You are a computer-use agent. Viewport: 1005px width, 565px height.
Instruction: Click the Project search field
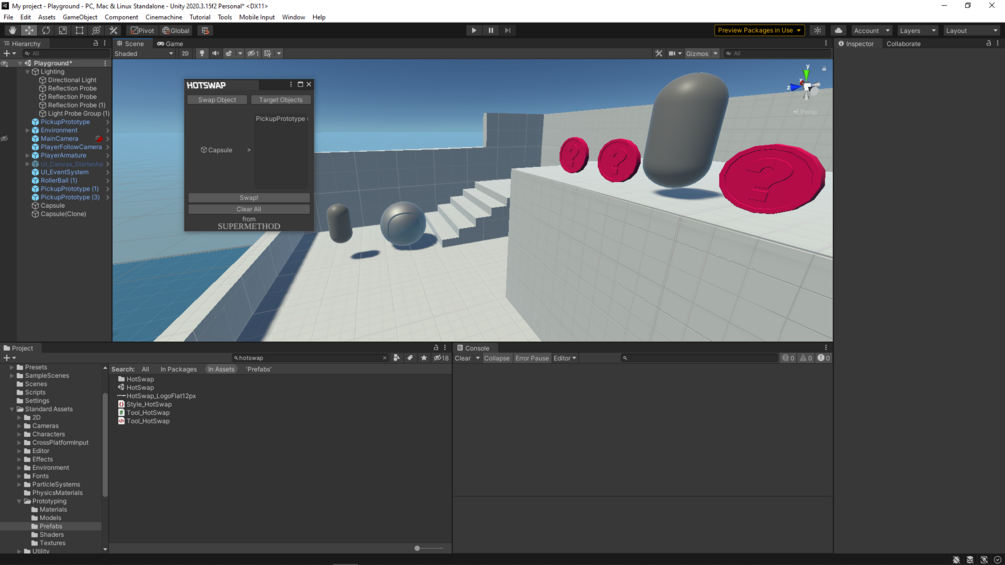point(310,358)
